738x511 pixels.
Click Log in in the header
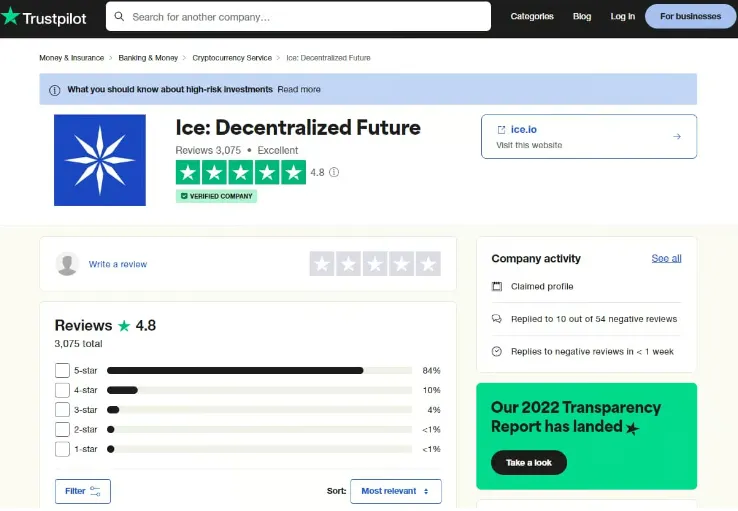click(622, 16)
